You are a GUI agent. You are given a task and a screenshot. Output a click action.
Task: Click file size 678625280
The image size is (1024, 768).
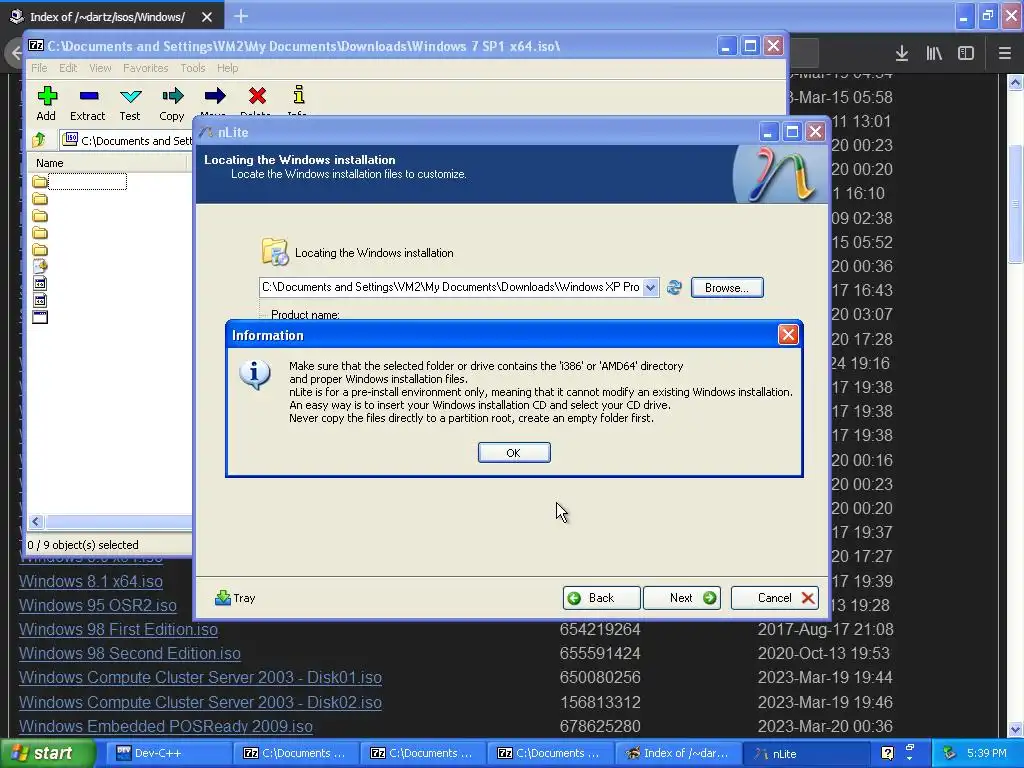(600, 727)
